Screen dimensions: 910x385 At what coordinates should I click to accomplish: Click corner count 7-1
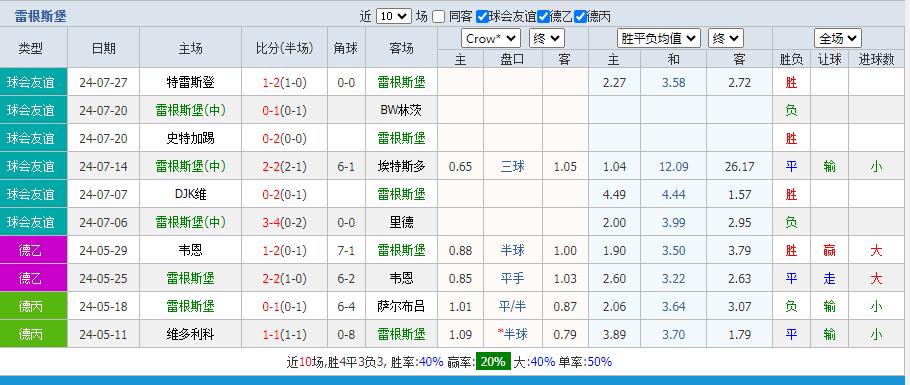(x=346, y=250)
